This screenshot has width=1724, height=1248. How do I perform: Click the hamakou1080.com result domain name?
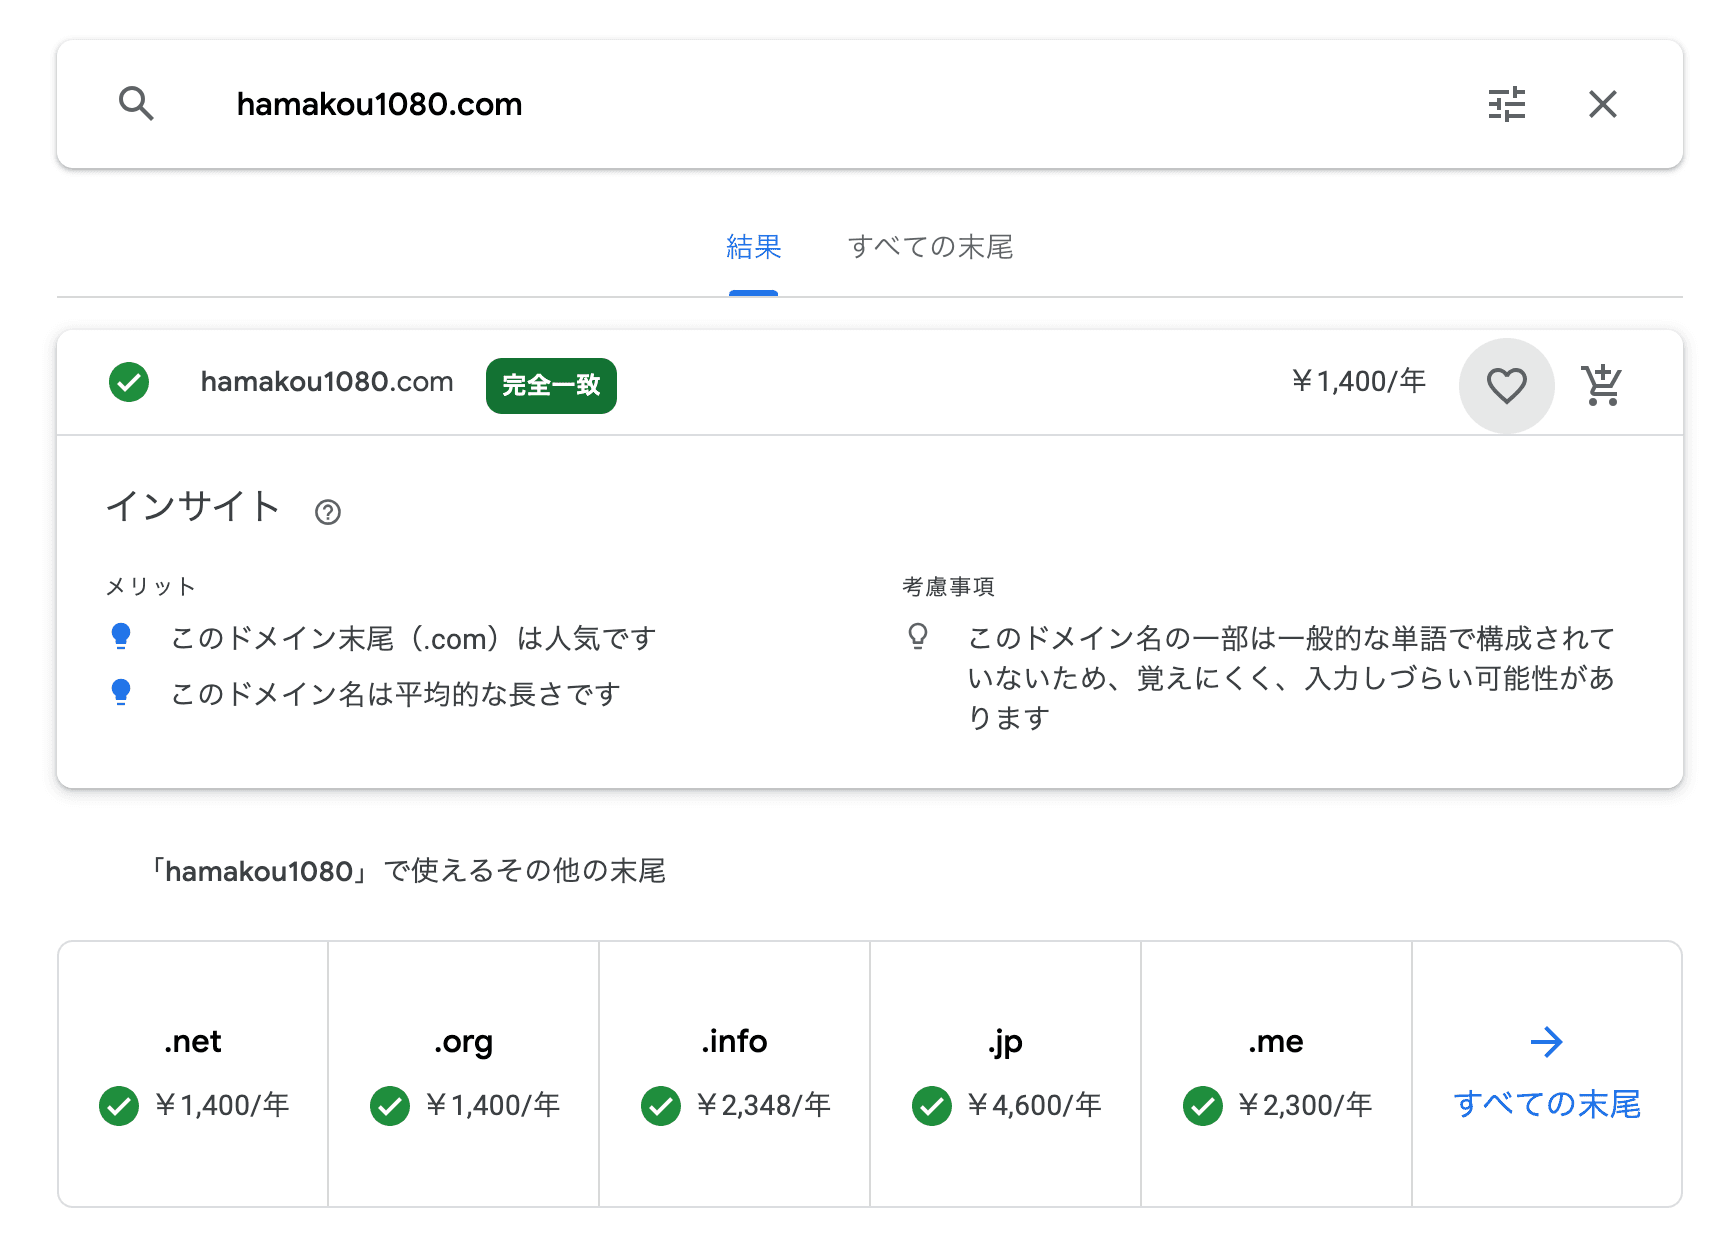click(327, 382)
